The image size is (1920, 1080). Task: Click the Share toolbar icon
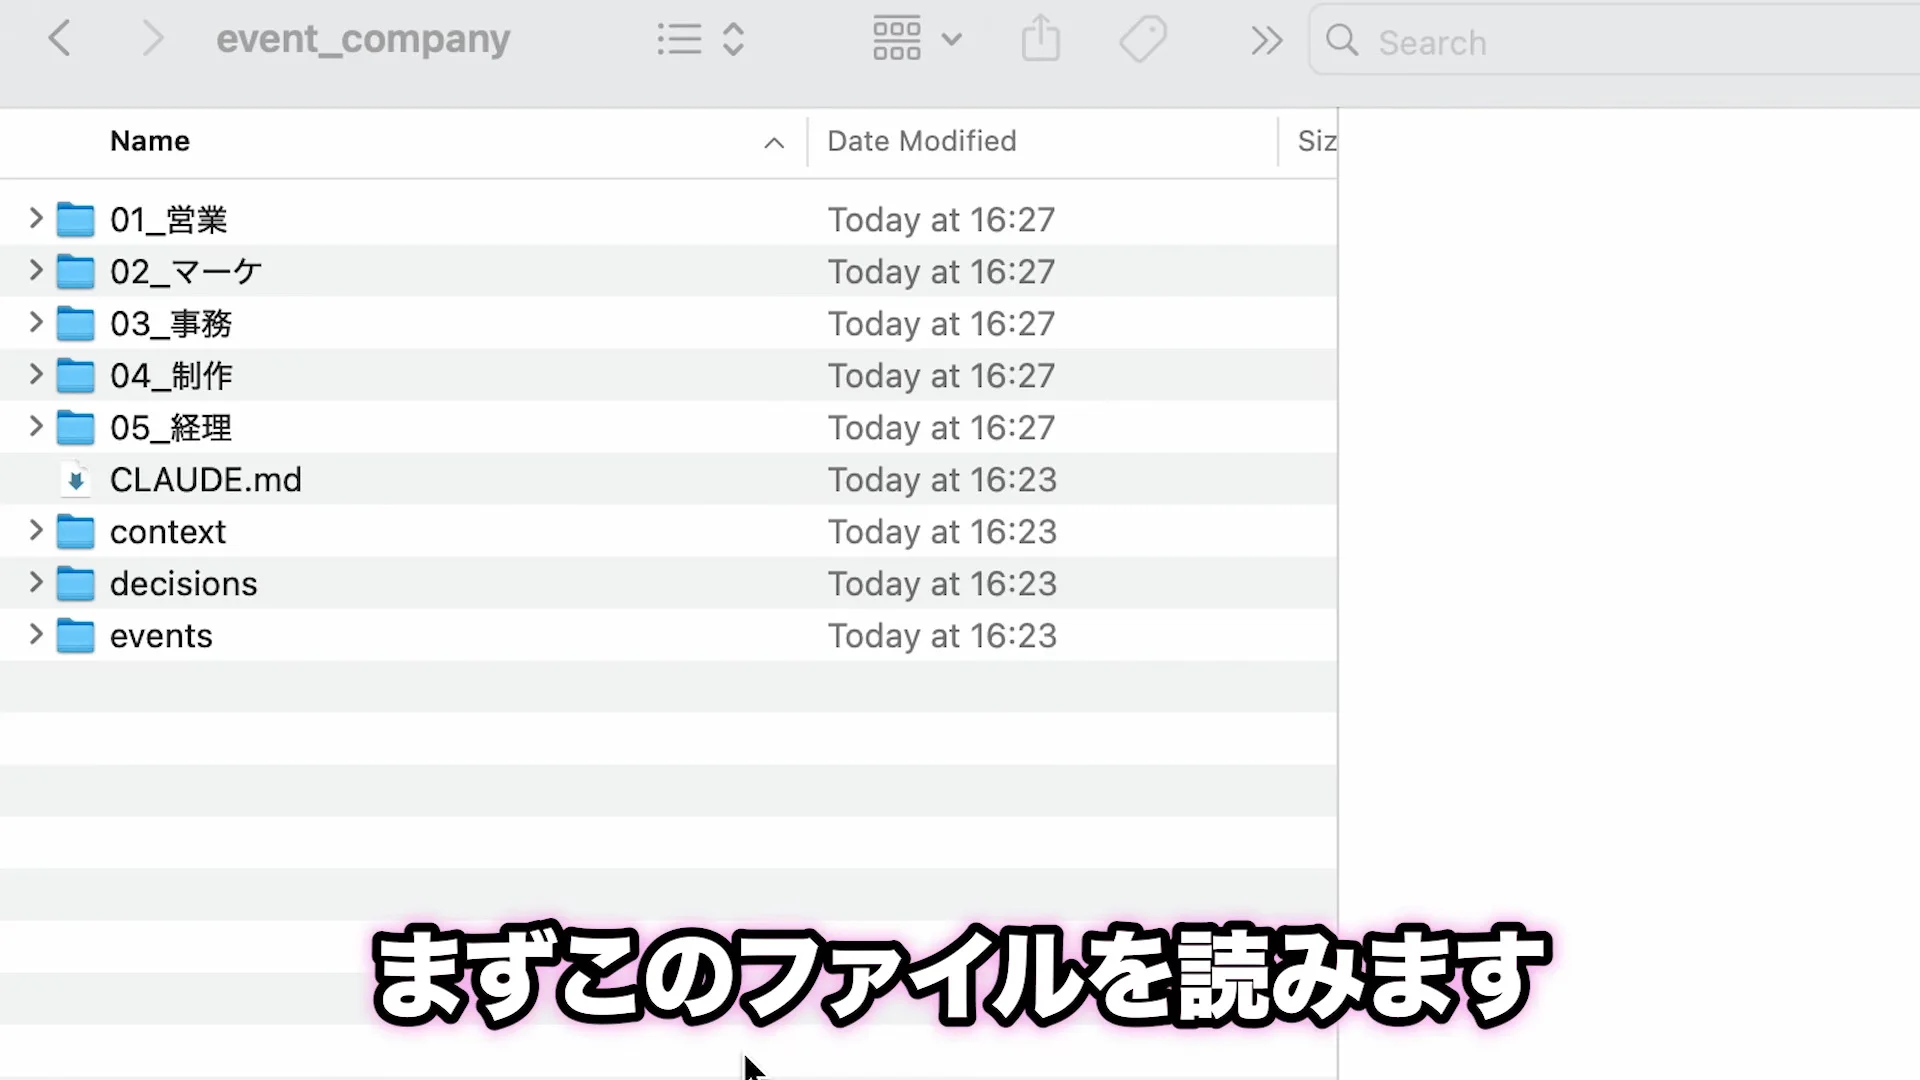tap(1041, 39)
